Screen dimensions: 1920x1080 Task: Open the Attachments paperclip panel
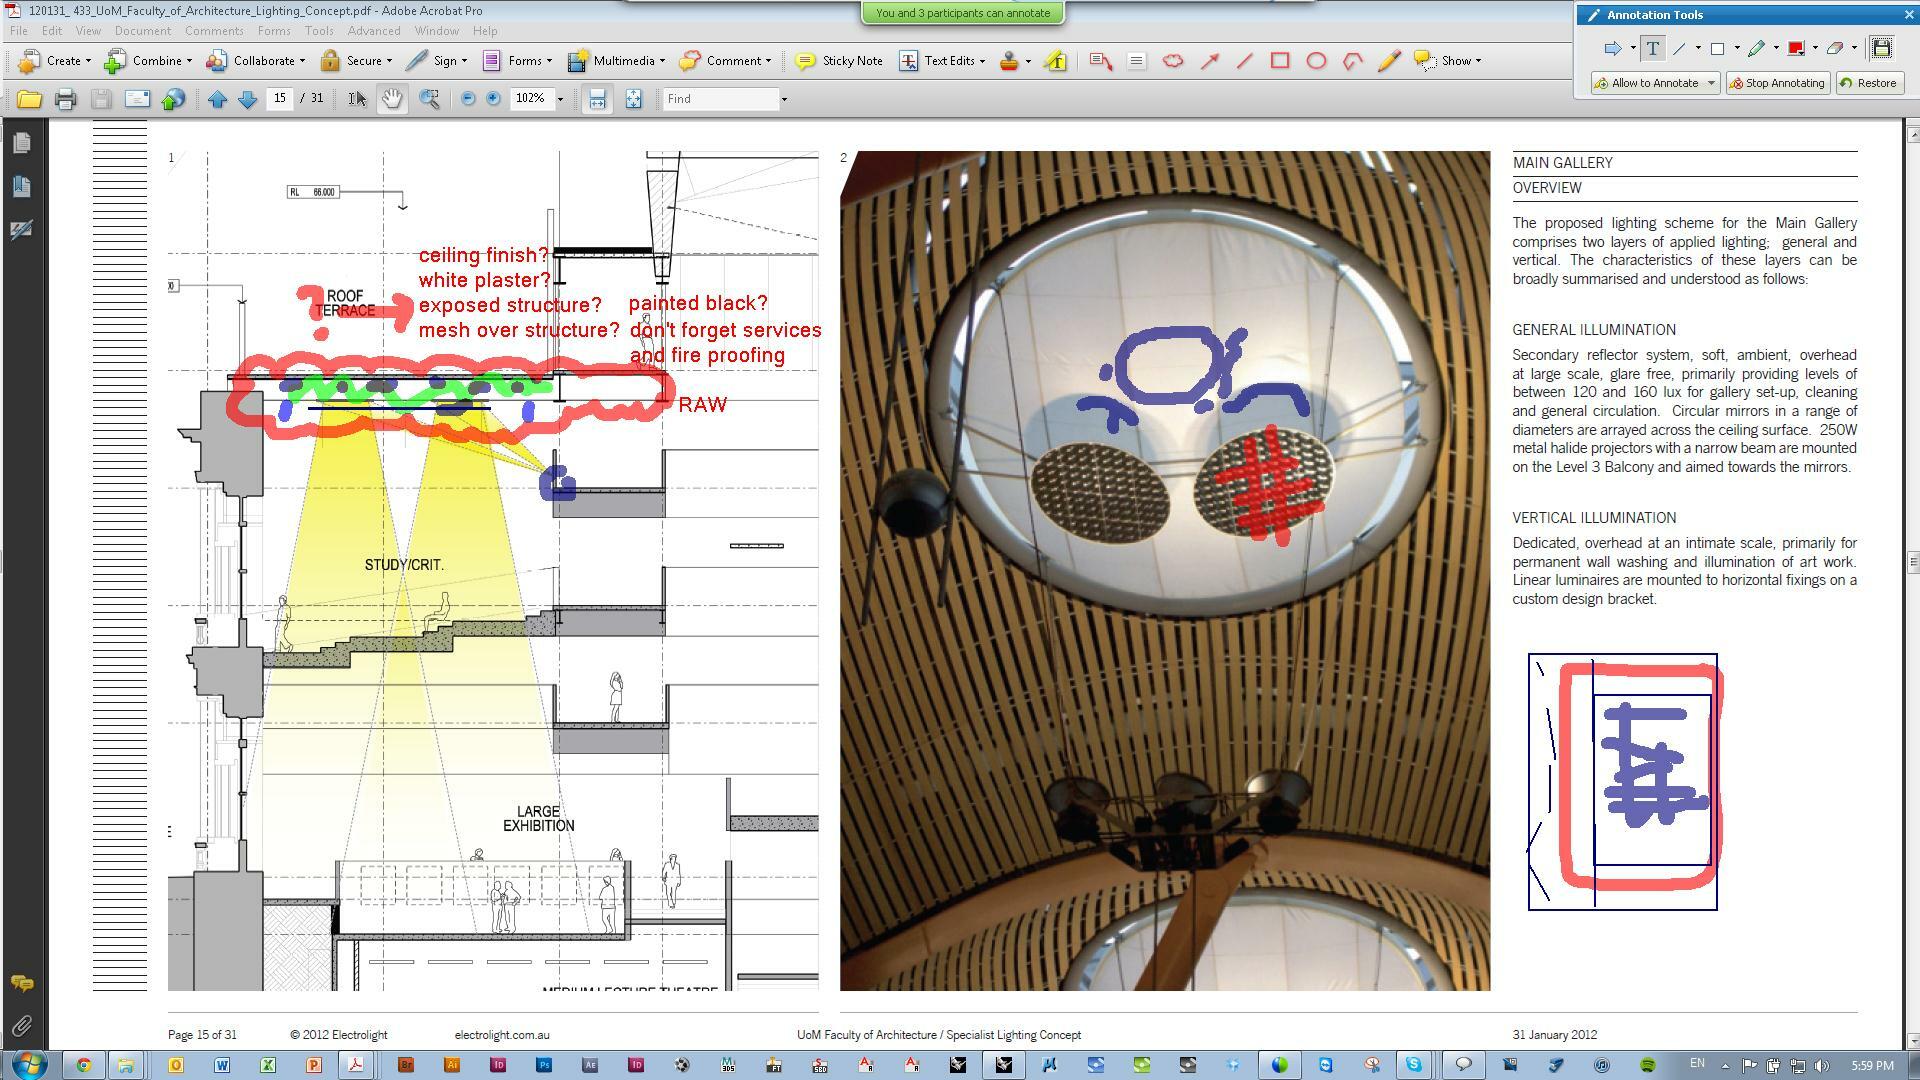(x=21, y=1026)
